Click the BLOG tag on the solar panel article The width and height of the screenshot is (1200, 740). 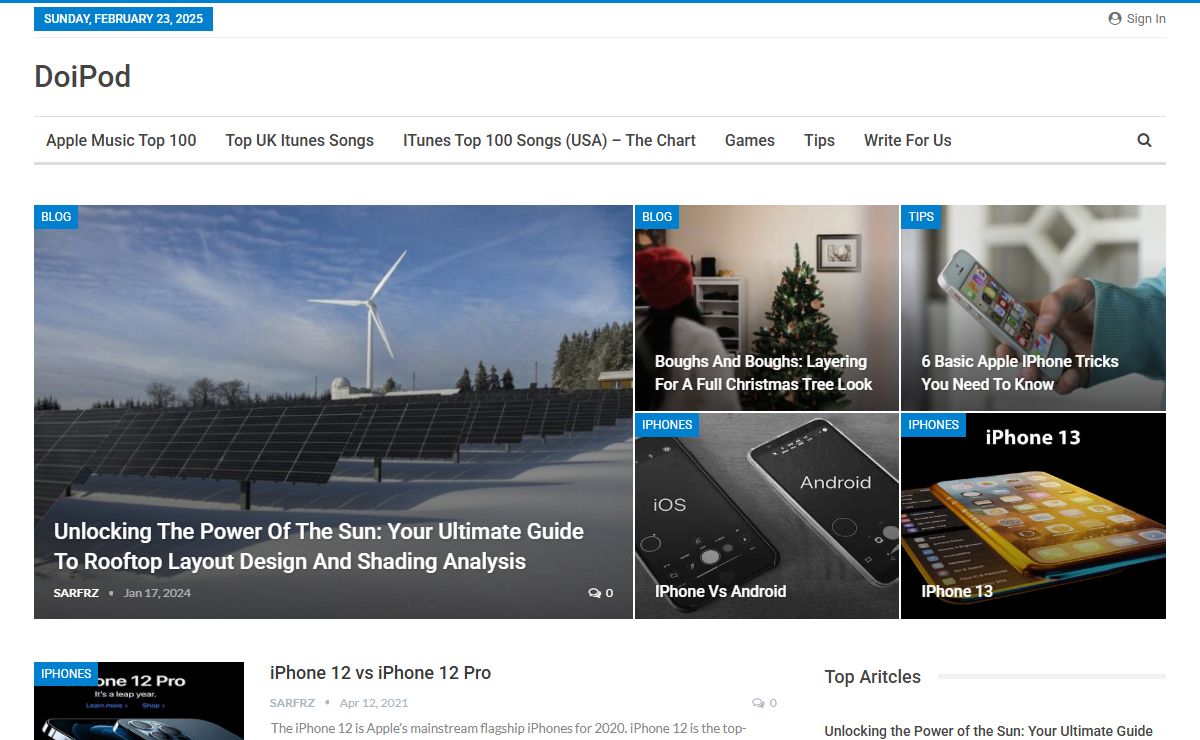pos(56,217)
